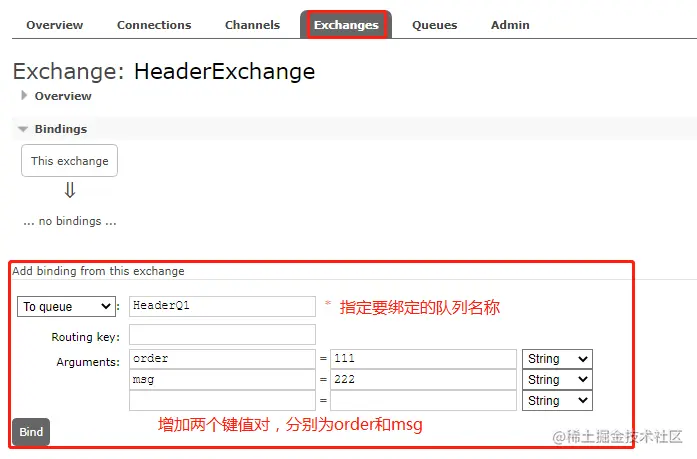Image resolution: width=697 pixels, height=459 pixels.
Task: Focus the Routing key input field
Action: 222,335
